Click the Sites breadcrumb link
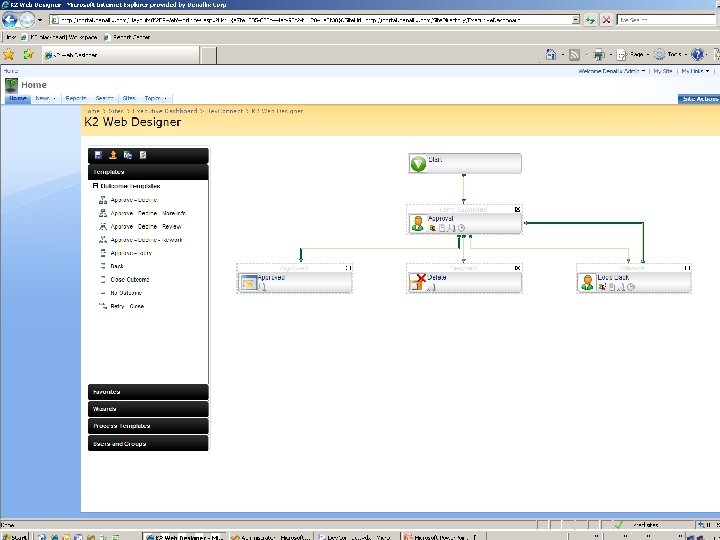The width and height of the screenshot is (720, 540). click(x=116, y=111)
